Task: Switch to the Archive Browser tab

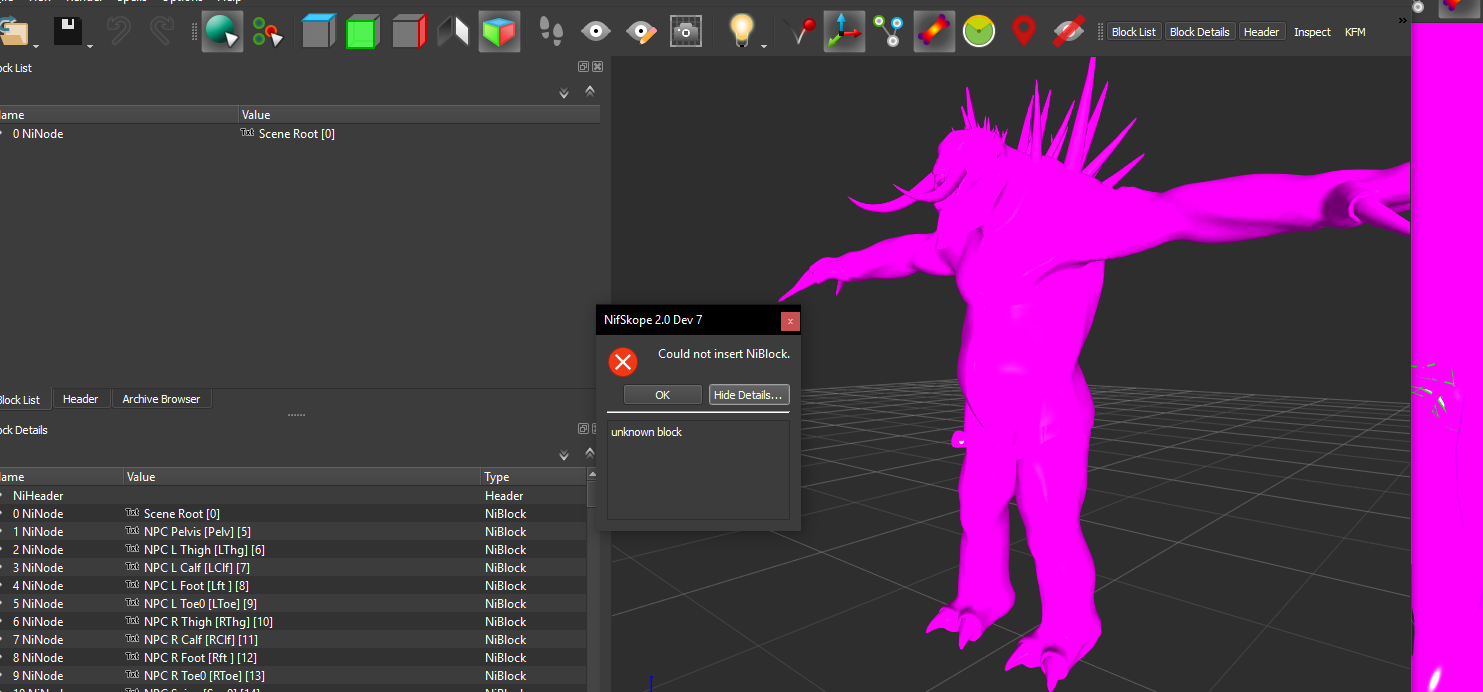Action: 161,399
